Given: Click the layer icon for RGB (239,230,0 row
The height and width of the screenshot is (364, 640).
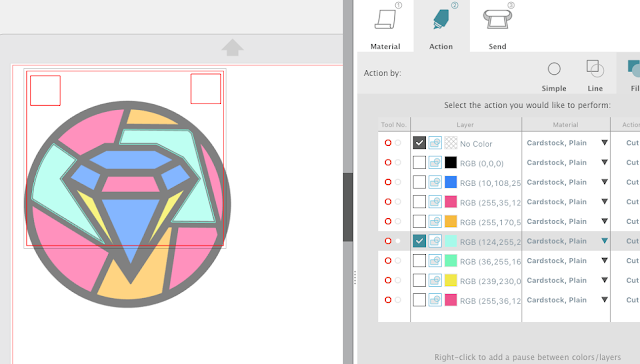Looking at the screenshot, I should pyautogui.click(x=435, y=280).
